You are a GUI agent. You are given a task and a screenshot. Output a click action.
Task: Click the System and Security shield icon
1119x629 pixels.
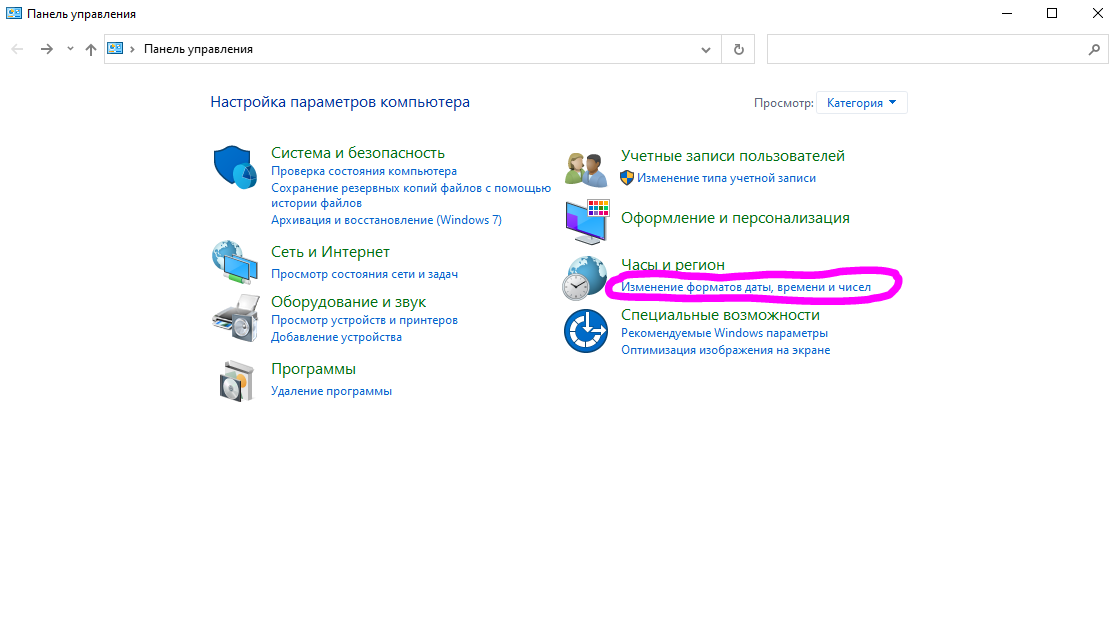(x=235, y=167)
